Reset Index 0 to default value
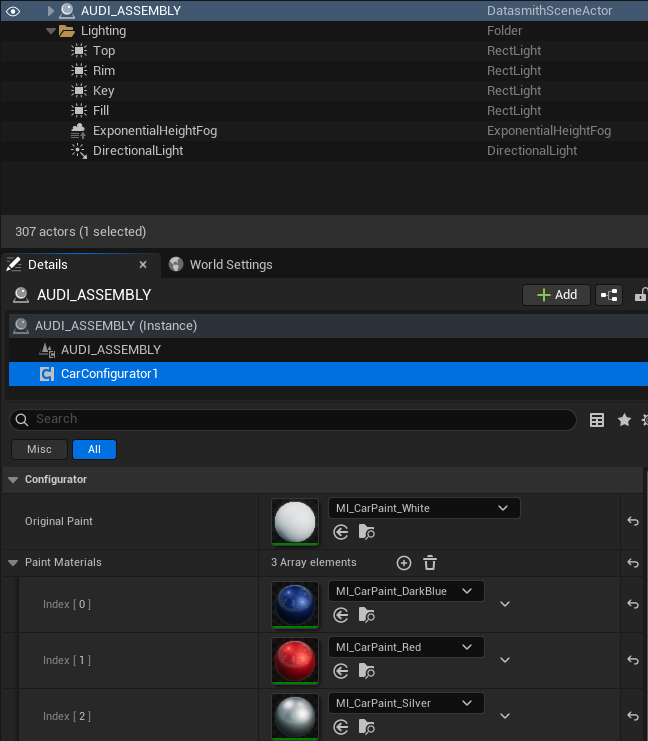Screen dimensions: 648x741 [x=633, y=604]
